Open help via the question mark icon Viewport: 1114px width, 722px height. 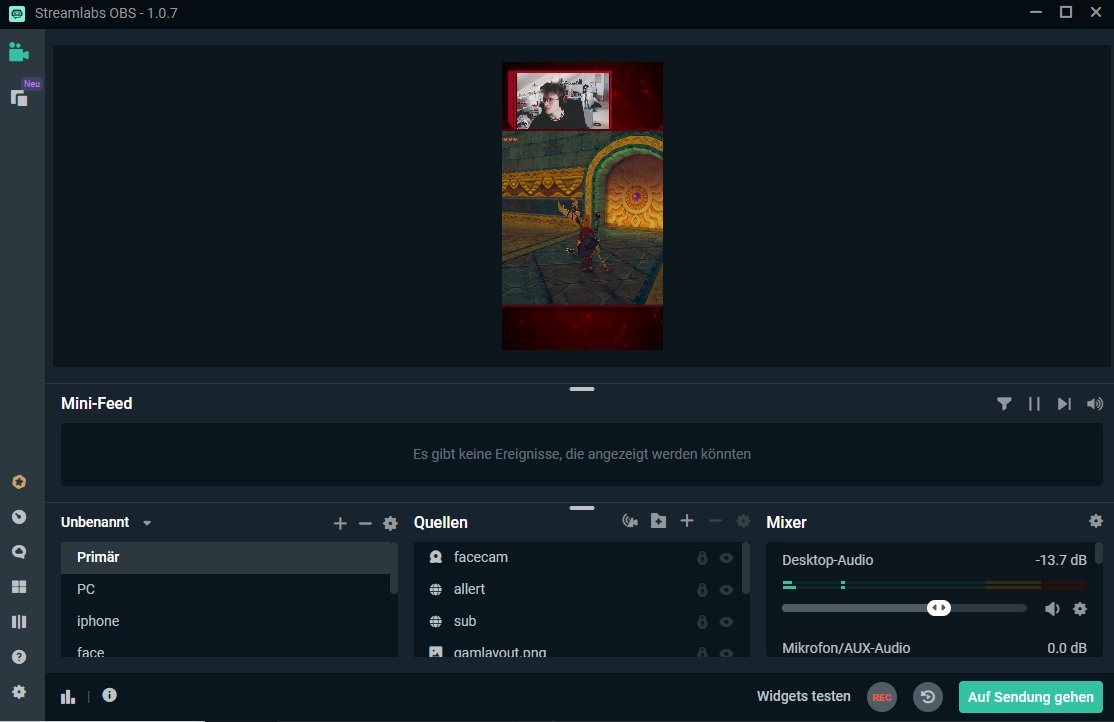point(19,657)
